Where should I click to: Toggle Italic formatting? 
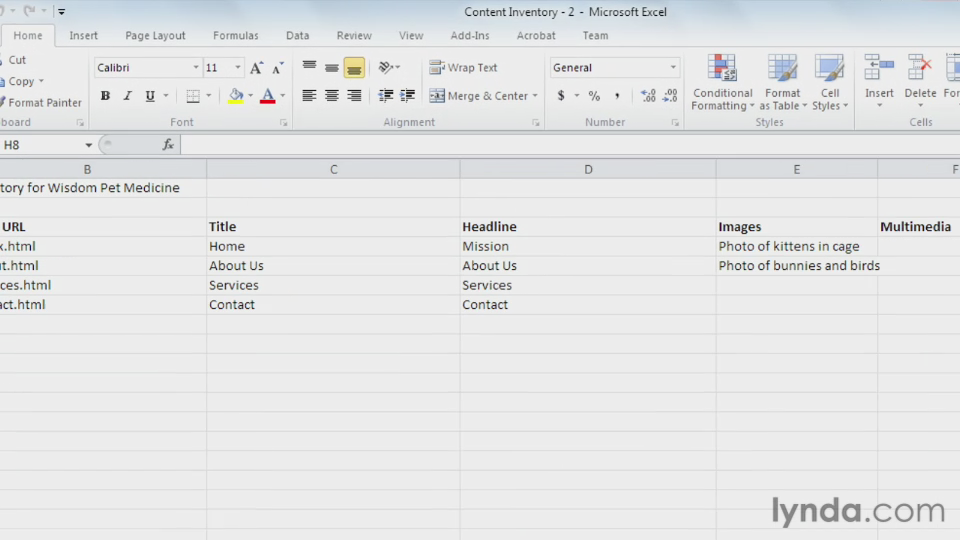[x=127, y=96]
